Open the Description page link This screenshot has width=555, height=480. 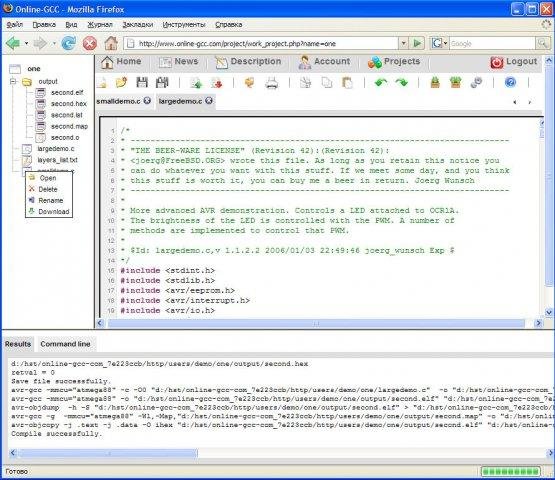tap(248, 62)
